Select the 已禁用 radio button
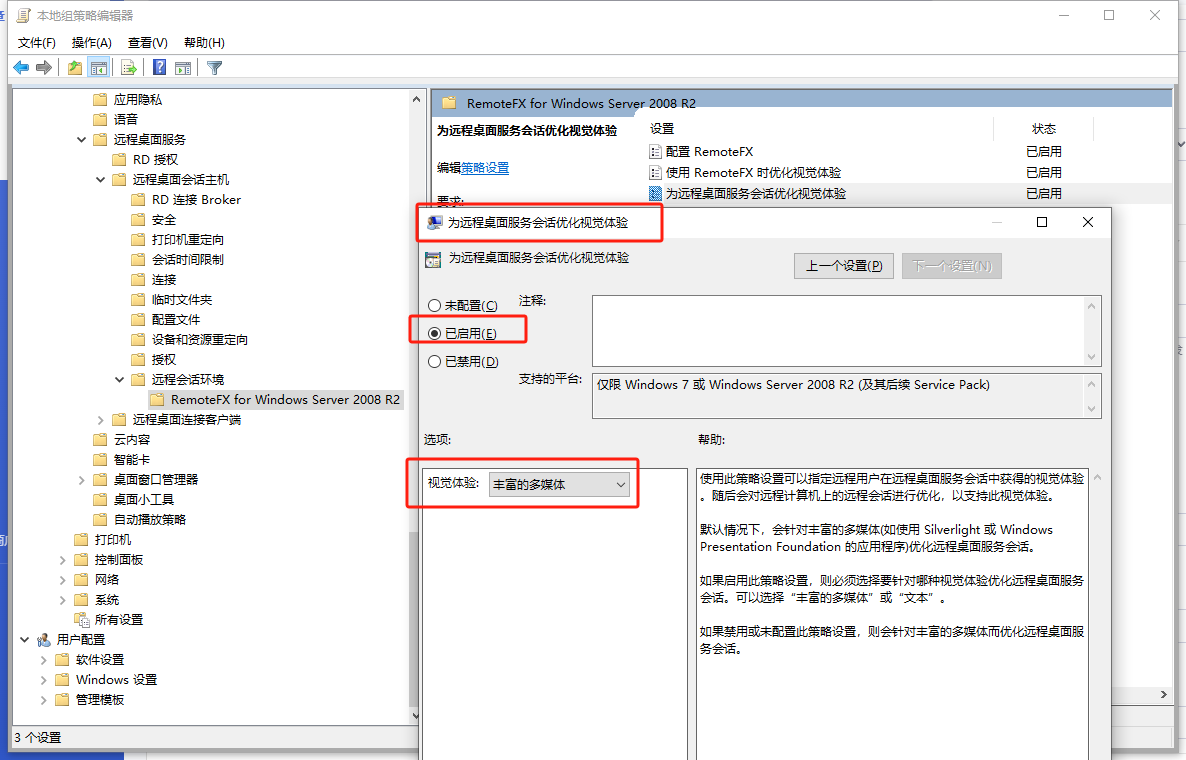The width and height of the screenshot is (1186, 760). 434,361
